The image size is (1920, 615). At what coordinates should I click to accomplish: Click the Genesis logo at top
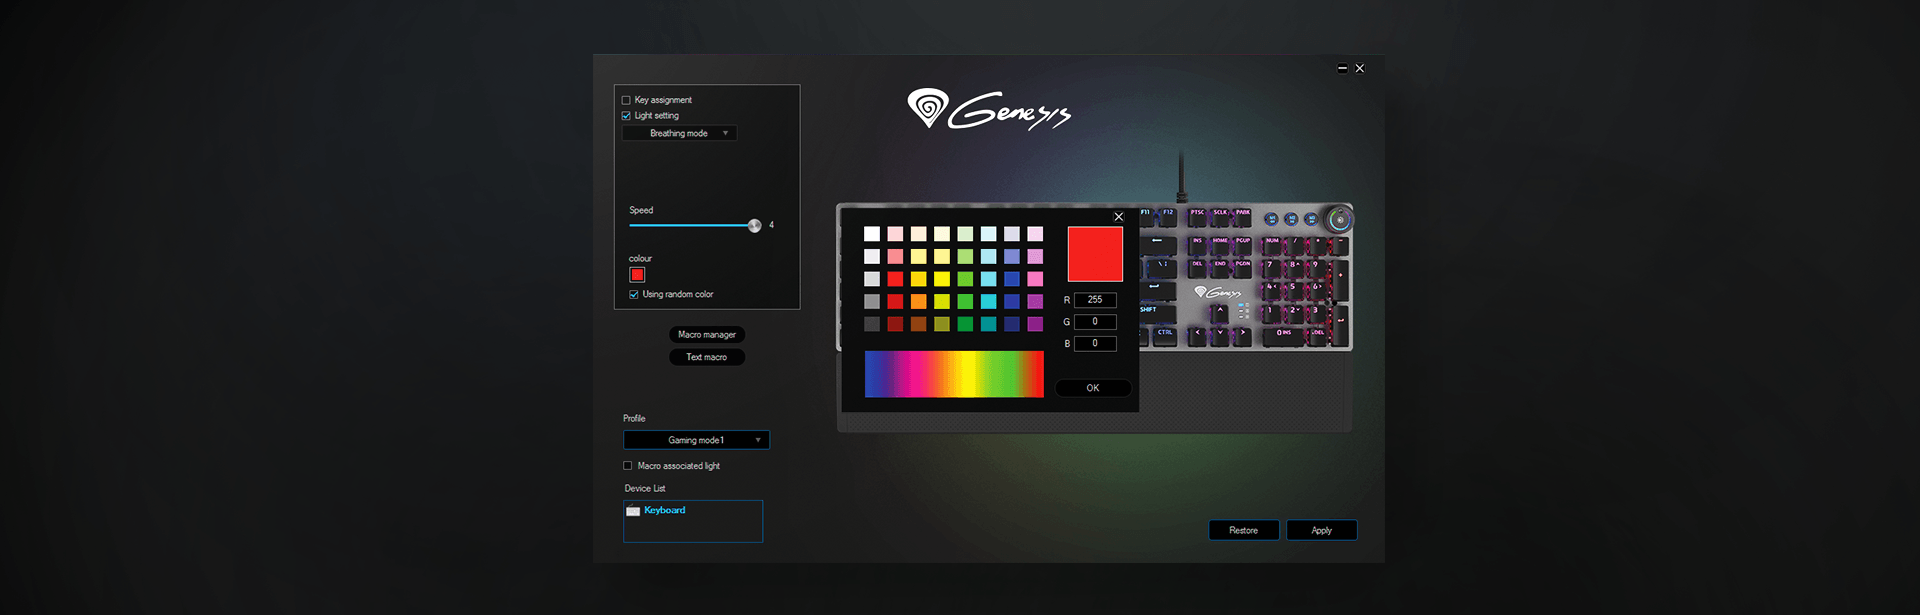(988, 110)
